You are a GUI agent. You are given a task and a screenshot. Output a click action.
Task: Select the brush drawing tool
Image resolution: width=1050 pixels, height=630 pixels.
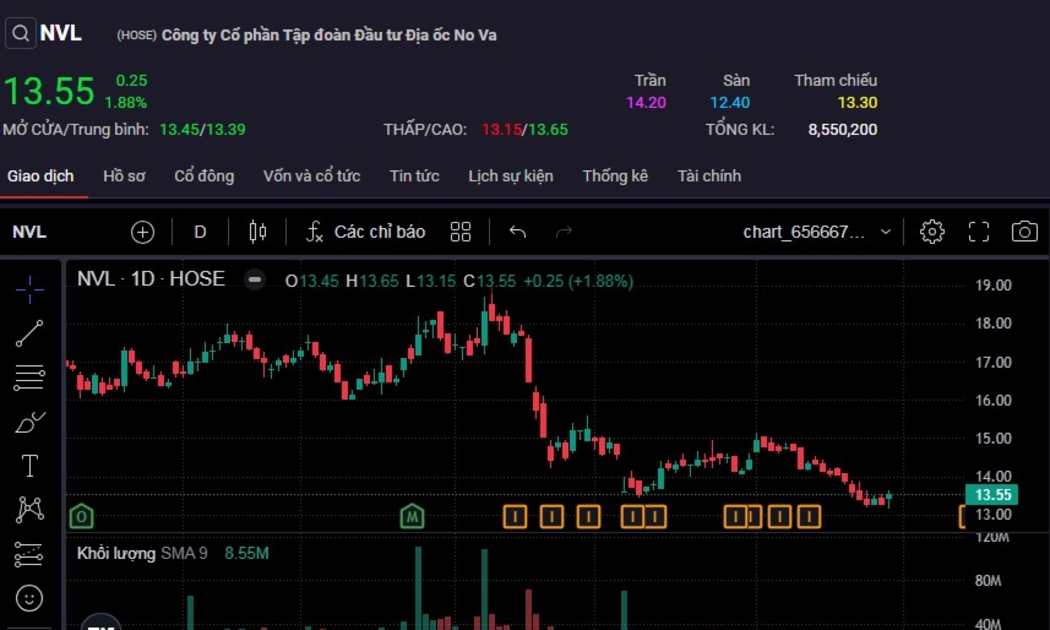click(30, 422)
